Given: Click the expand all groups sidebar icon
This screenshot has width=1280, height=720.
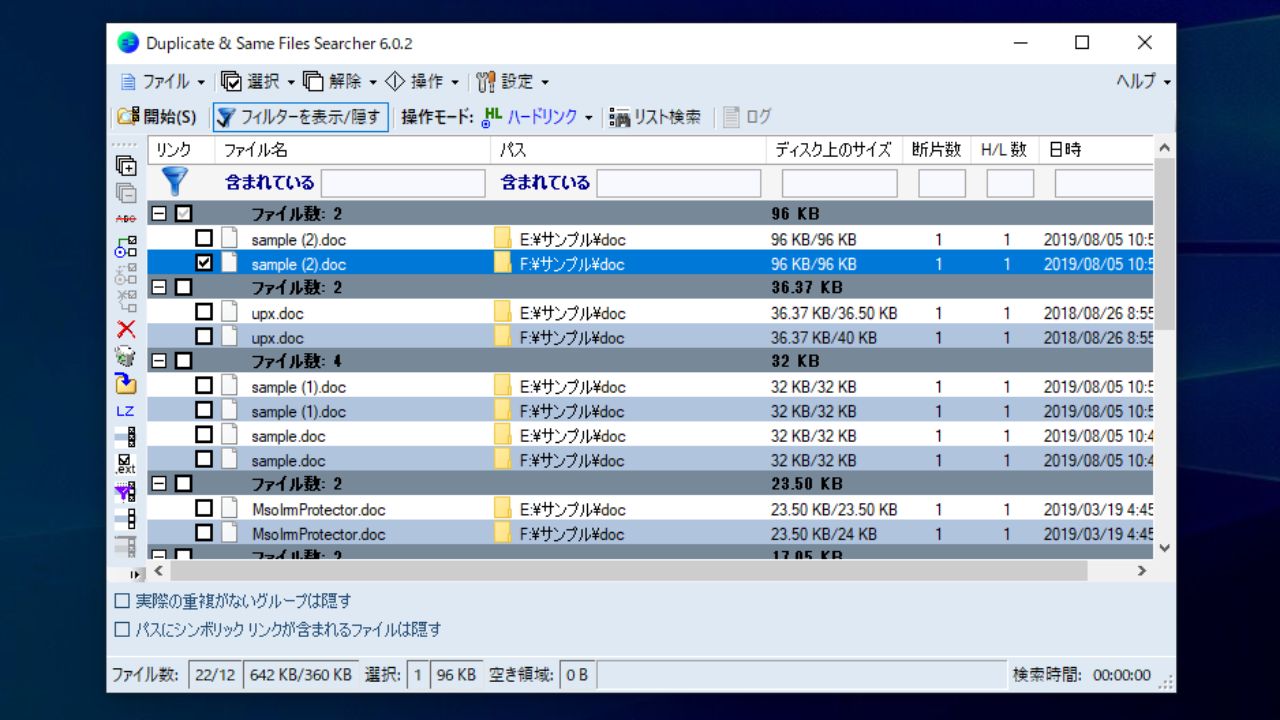Looking at the screenshot, I should point(126,166).
